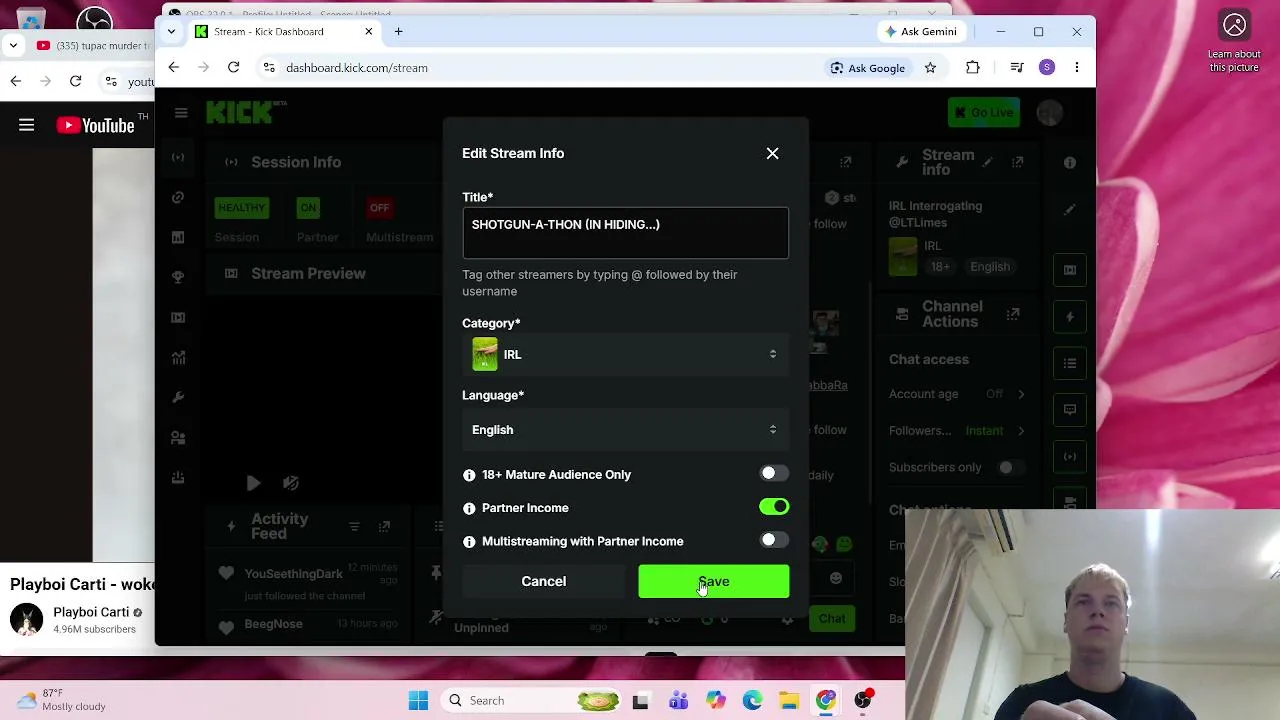Viewport: 1280px width, 720px height.
Task: Play the stream preview
Action: [253, 483]
